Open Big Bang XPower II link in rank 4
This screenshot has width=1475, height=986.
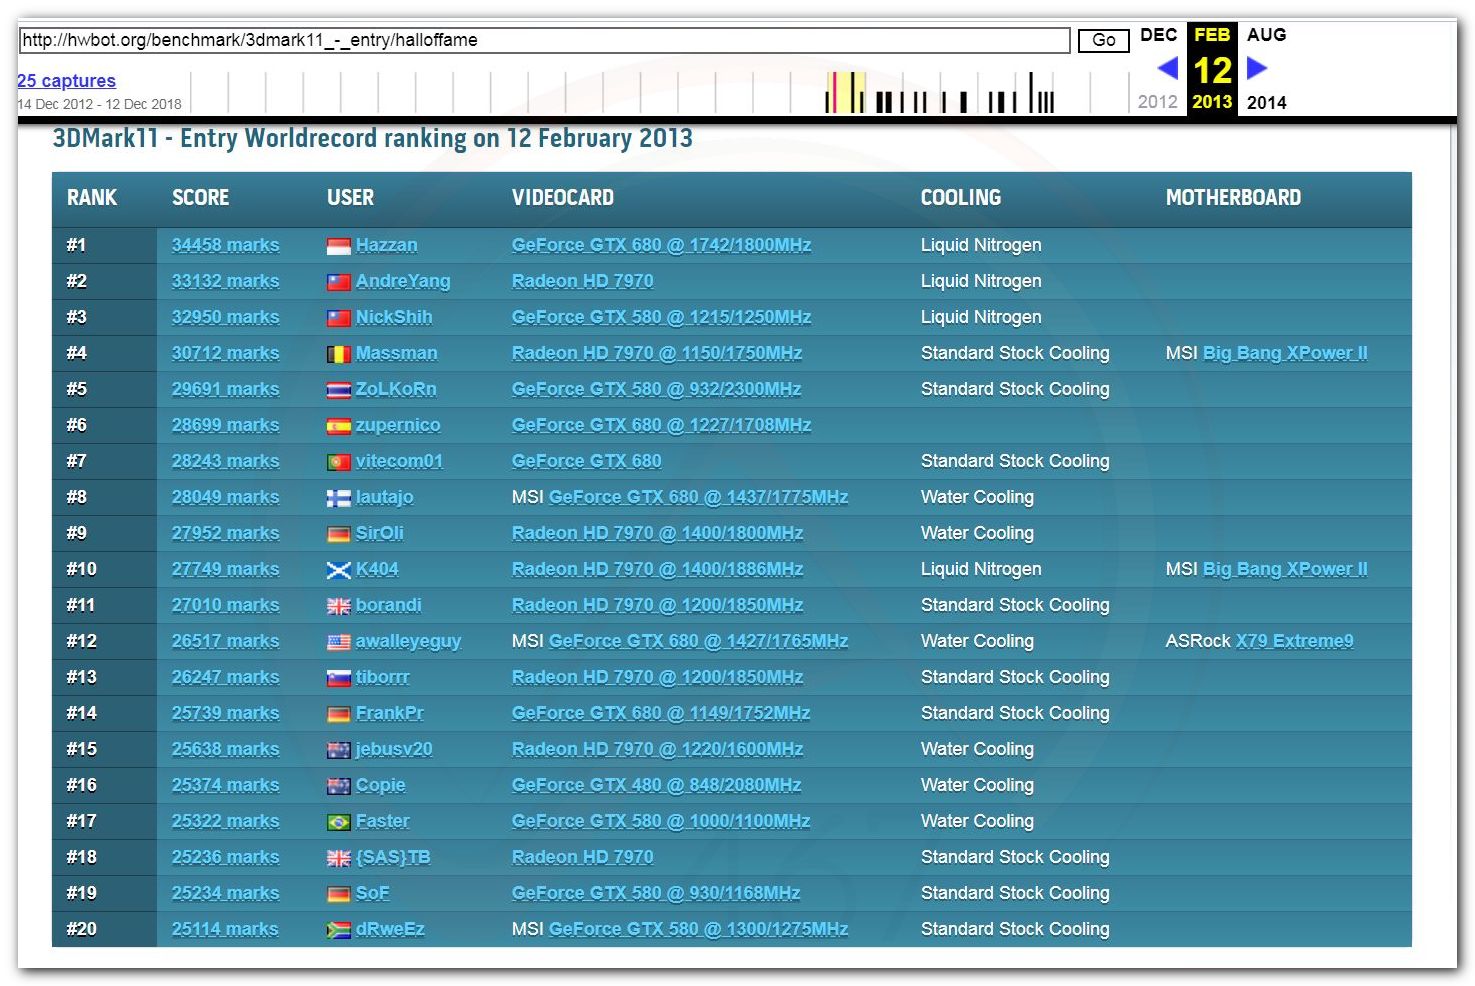tap(1285, 353)
